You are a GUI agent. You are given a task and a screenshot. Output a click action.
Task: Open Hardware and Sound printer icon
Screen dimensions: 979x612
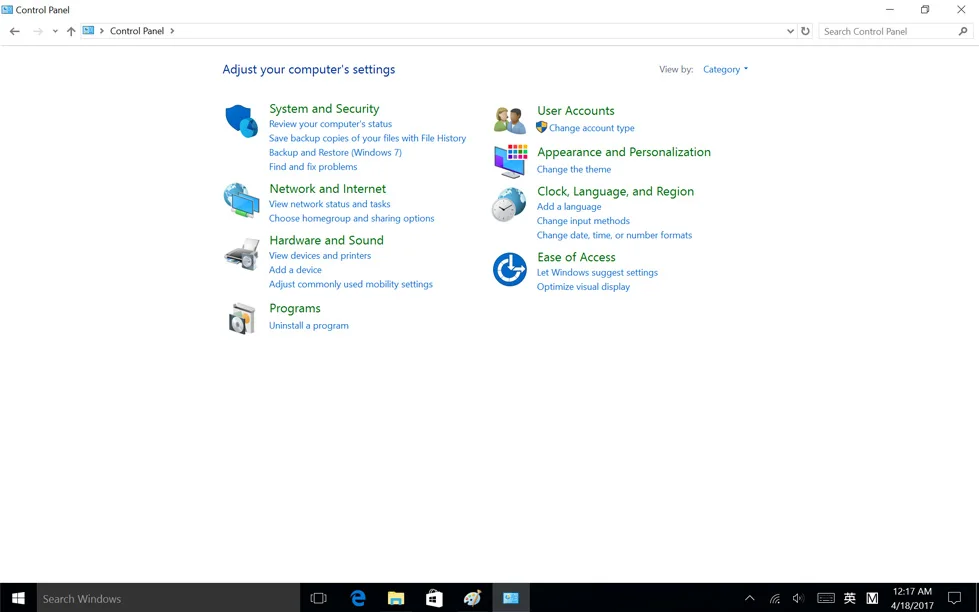click(242, 254)
